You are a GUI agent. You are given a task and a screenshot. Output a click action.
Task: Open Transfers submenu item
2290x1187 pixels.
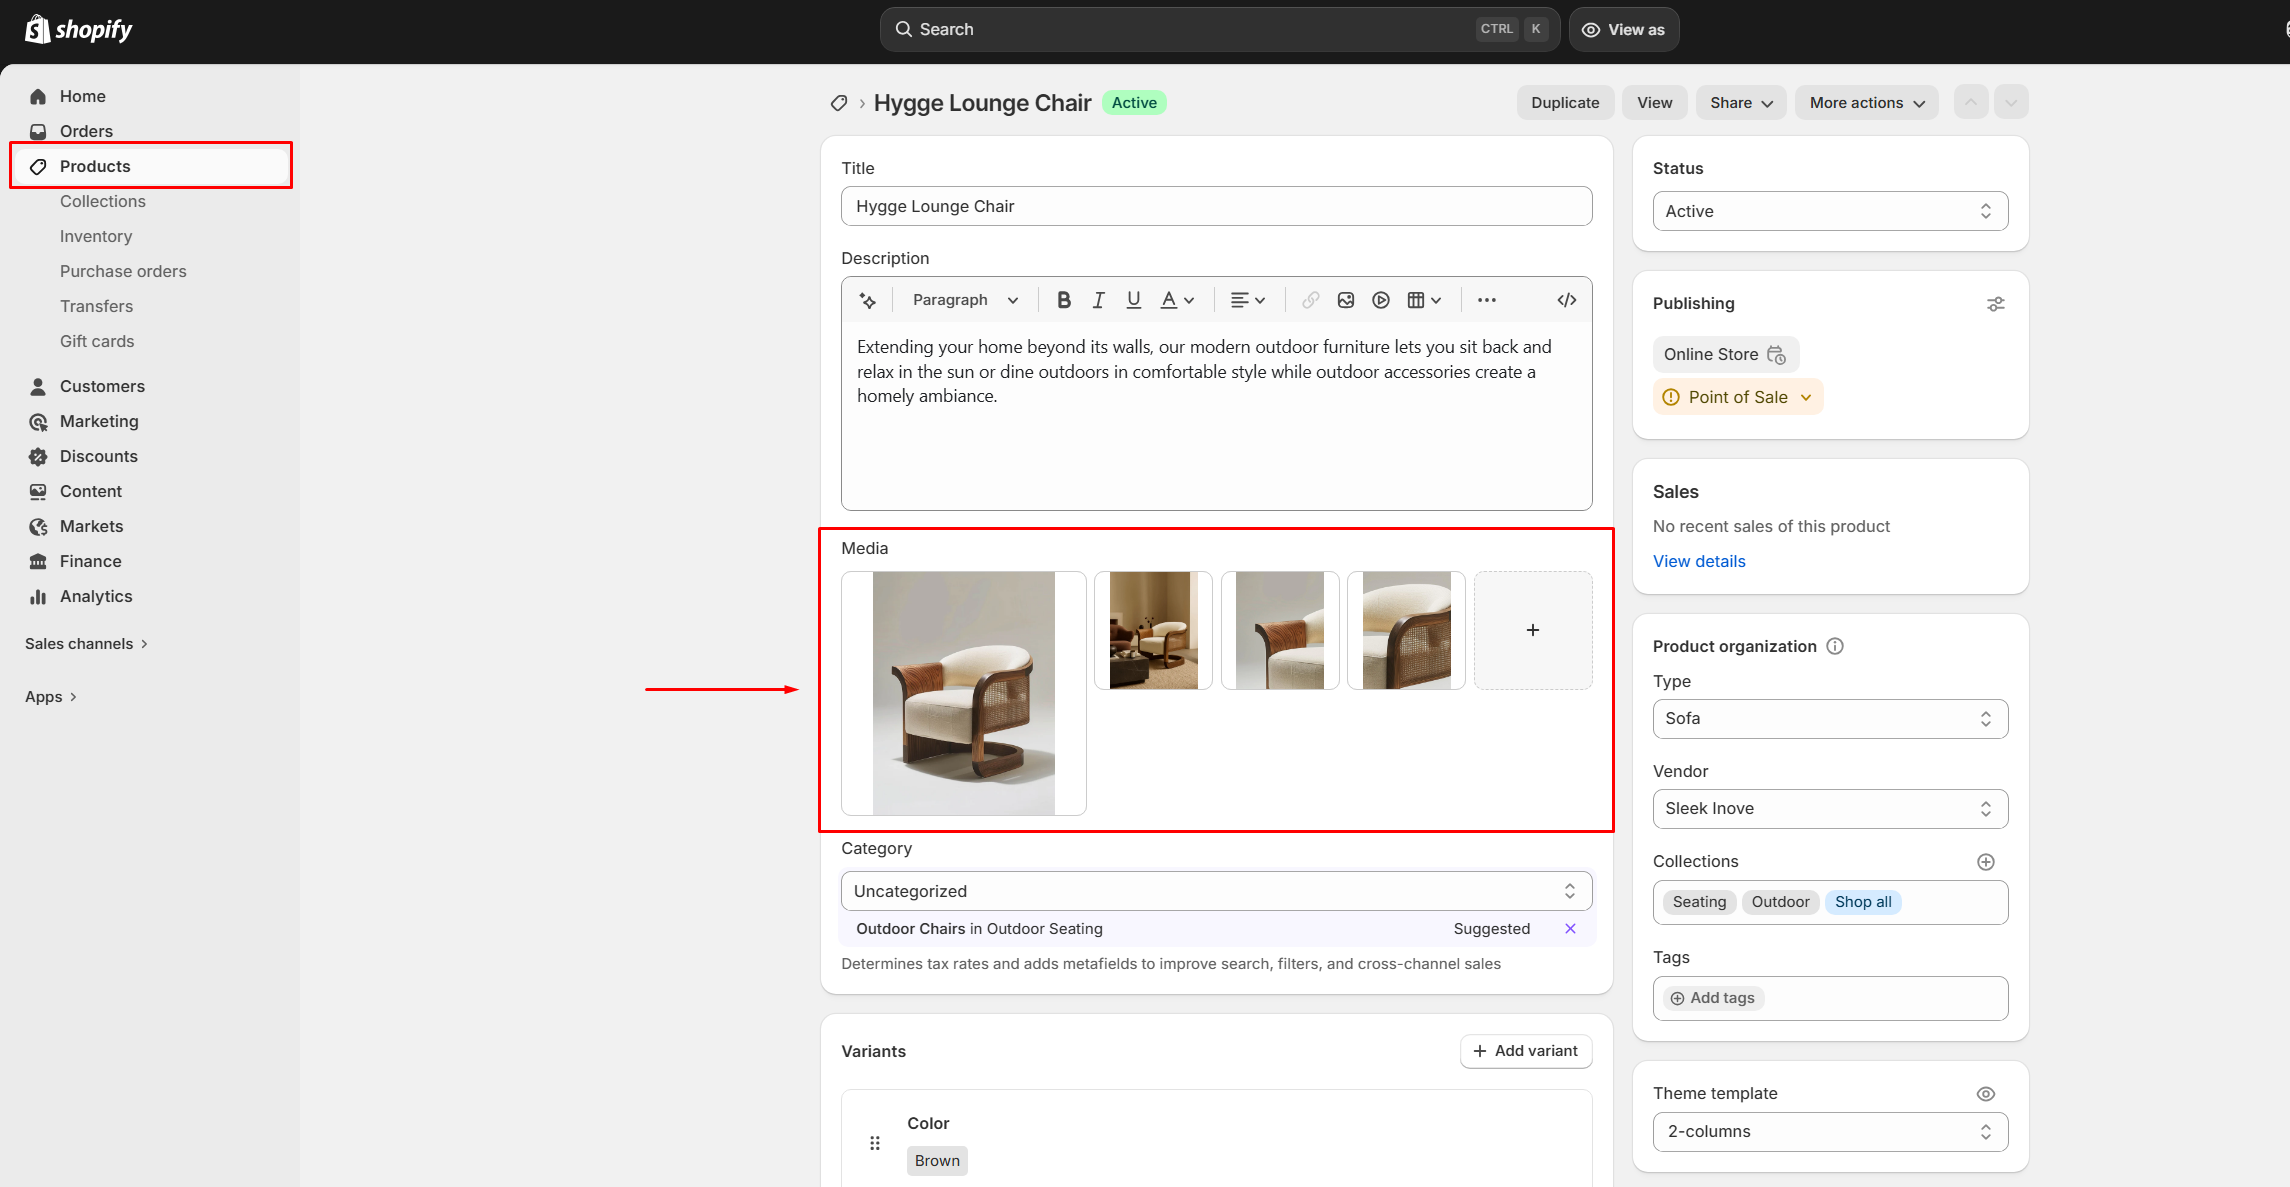tap(96, 306)
